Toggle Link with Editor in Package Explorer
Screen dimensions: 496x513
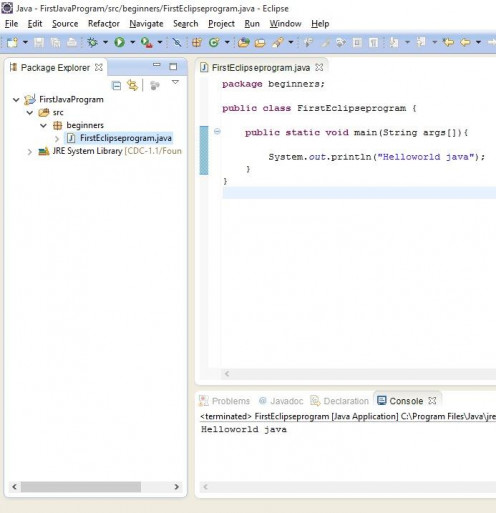132,86
